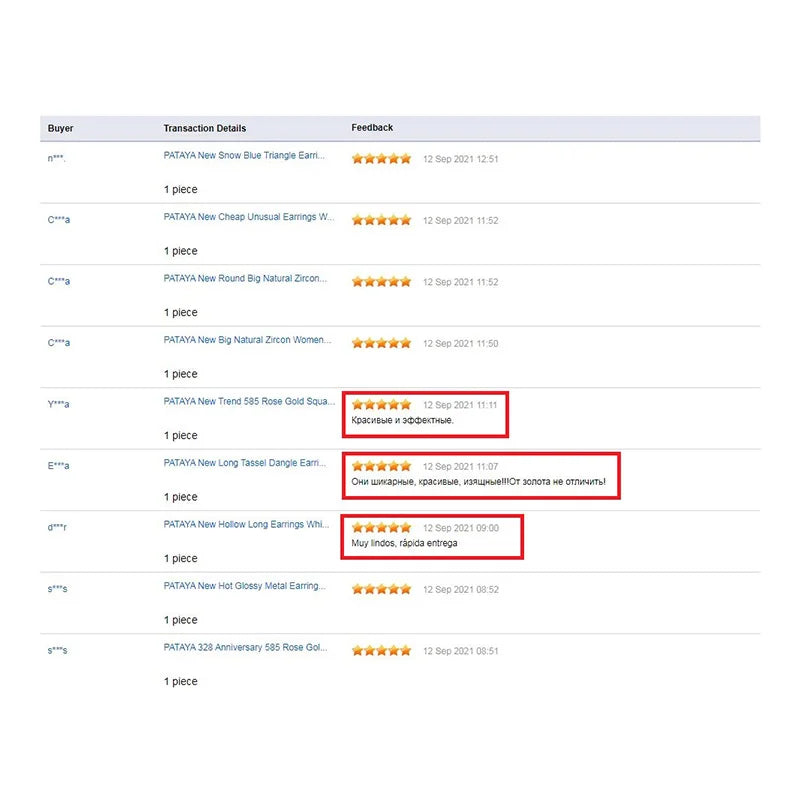The width and height of the screenshot is (800, 800).
Task: Click star rating in Cheap Unusual Earrings row
Action: click(x=381, y=220)
